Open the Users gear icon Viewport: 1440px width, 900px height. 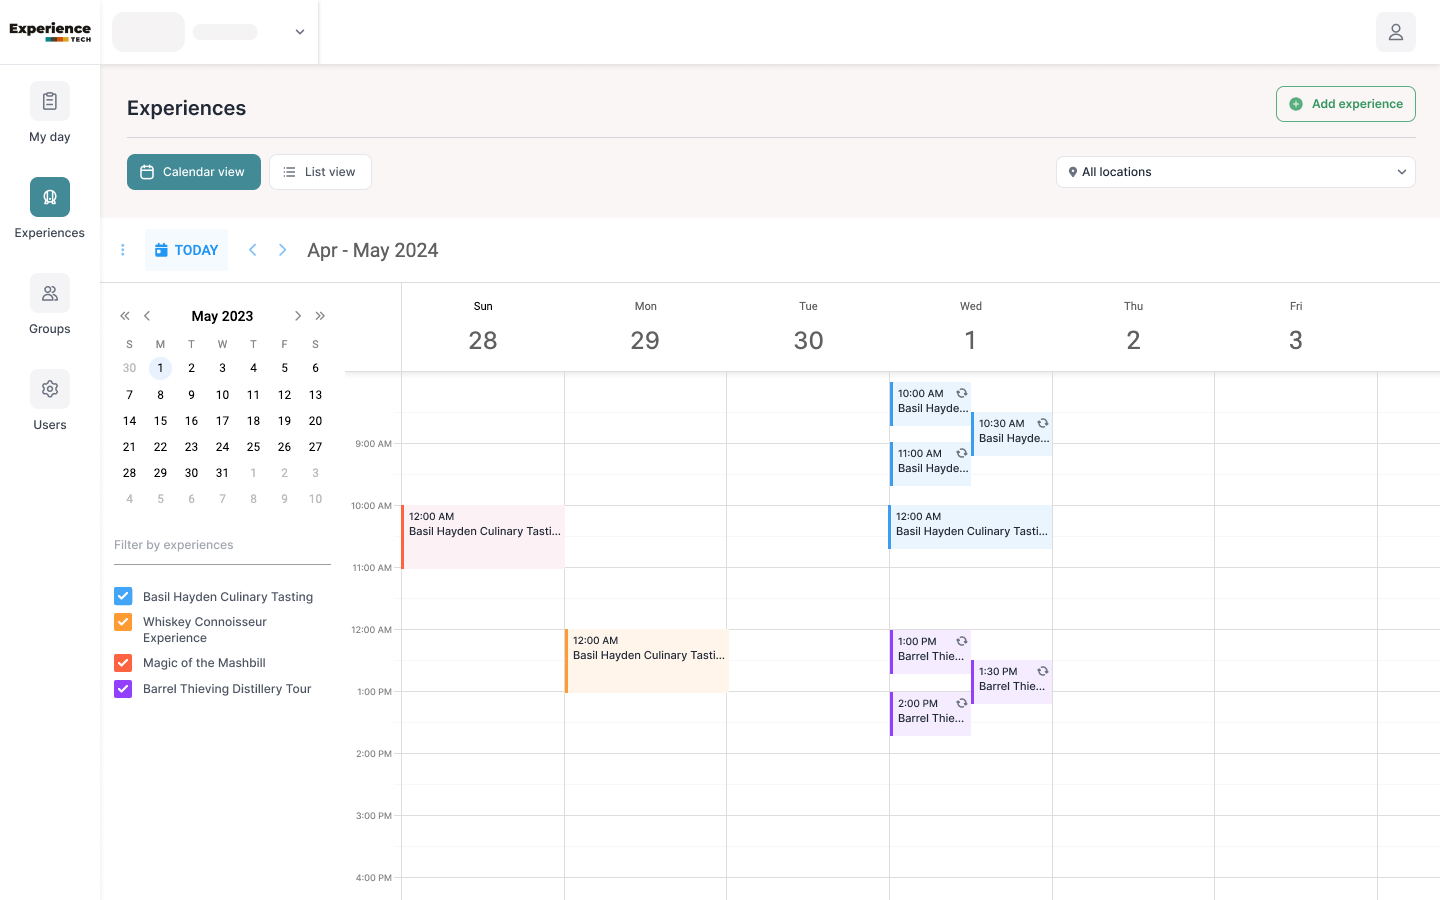coord(50,389)
